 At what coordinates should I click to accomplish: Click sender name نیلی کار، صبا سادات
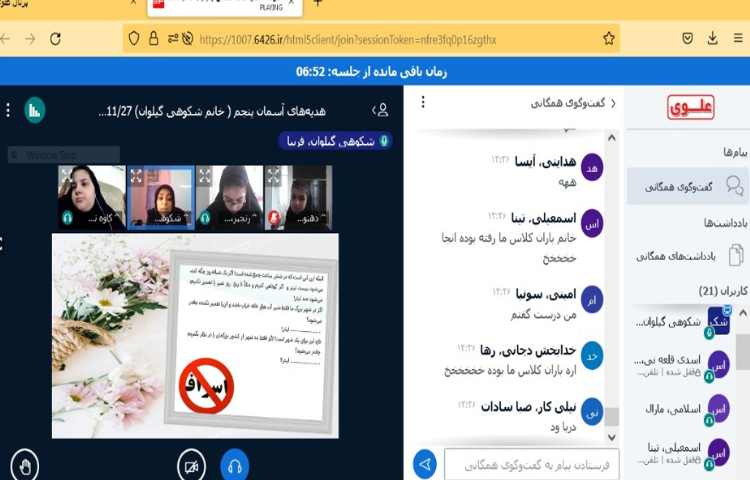click(x=529, y=406)
